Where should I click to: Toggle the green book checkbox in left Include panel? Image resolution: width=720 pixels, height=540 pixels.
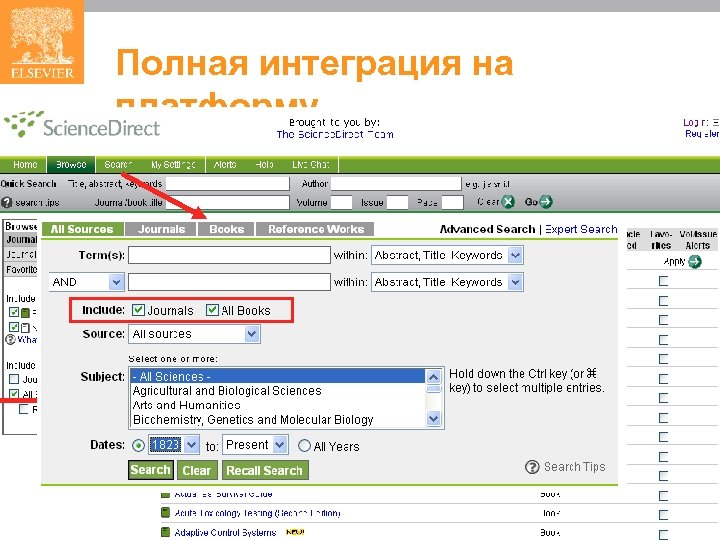pyautogui.click(x=14, y=312)
